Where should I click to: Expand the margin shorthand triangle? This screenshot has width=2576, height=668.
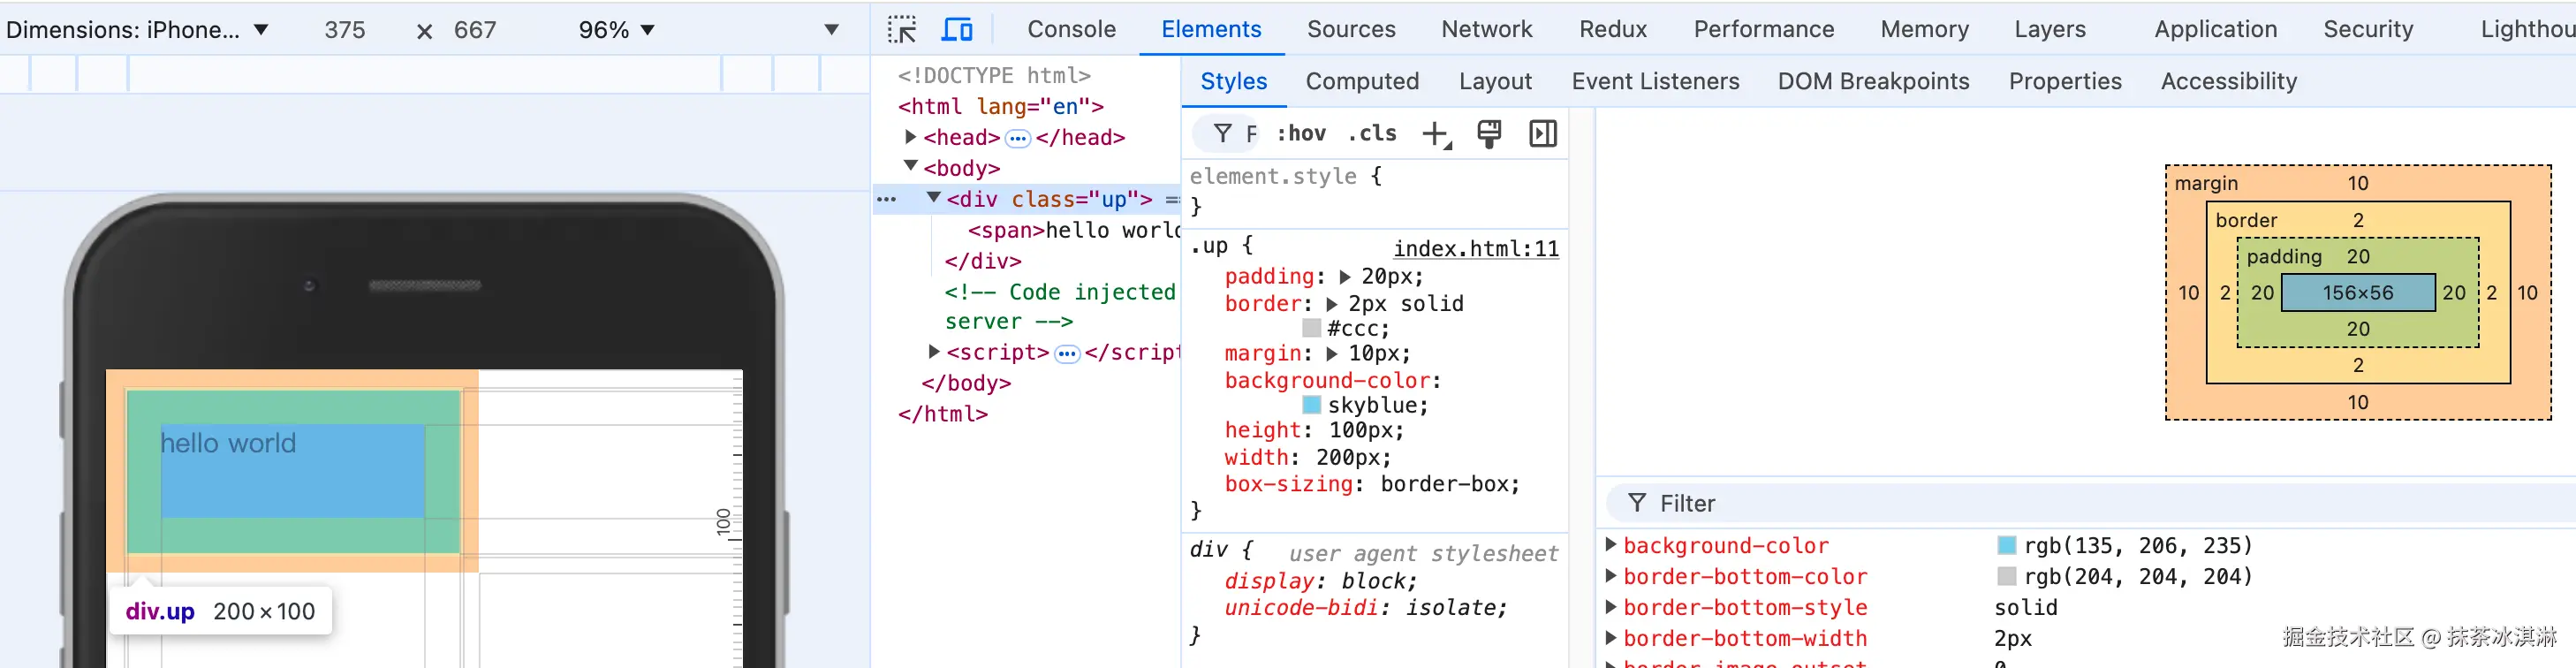pyautogui.click(x=1332, y=354)
